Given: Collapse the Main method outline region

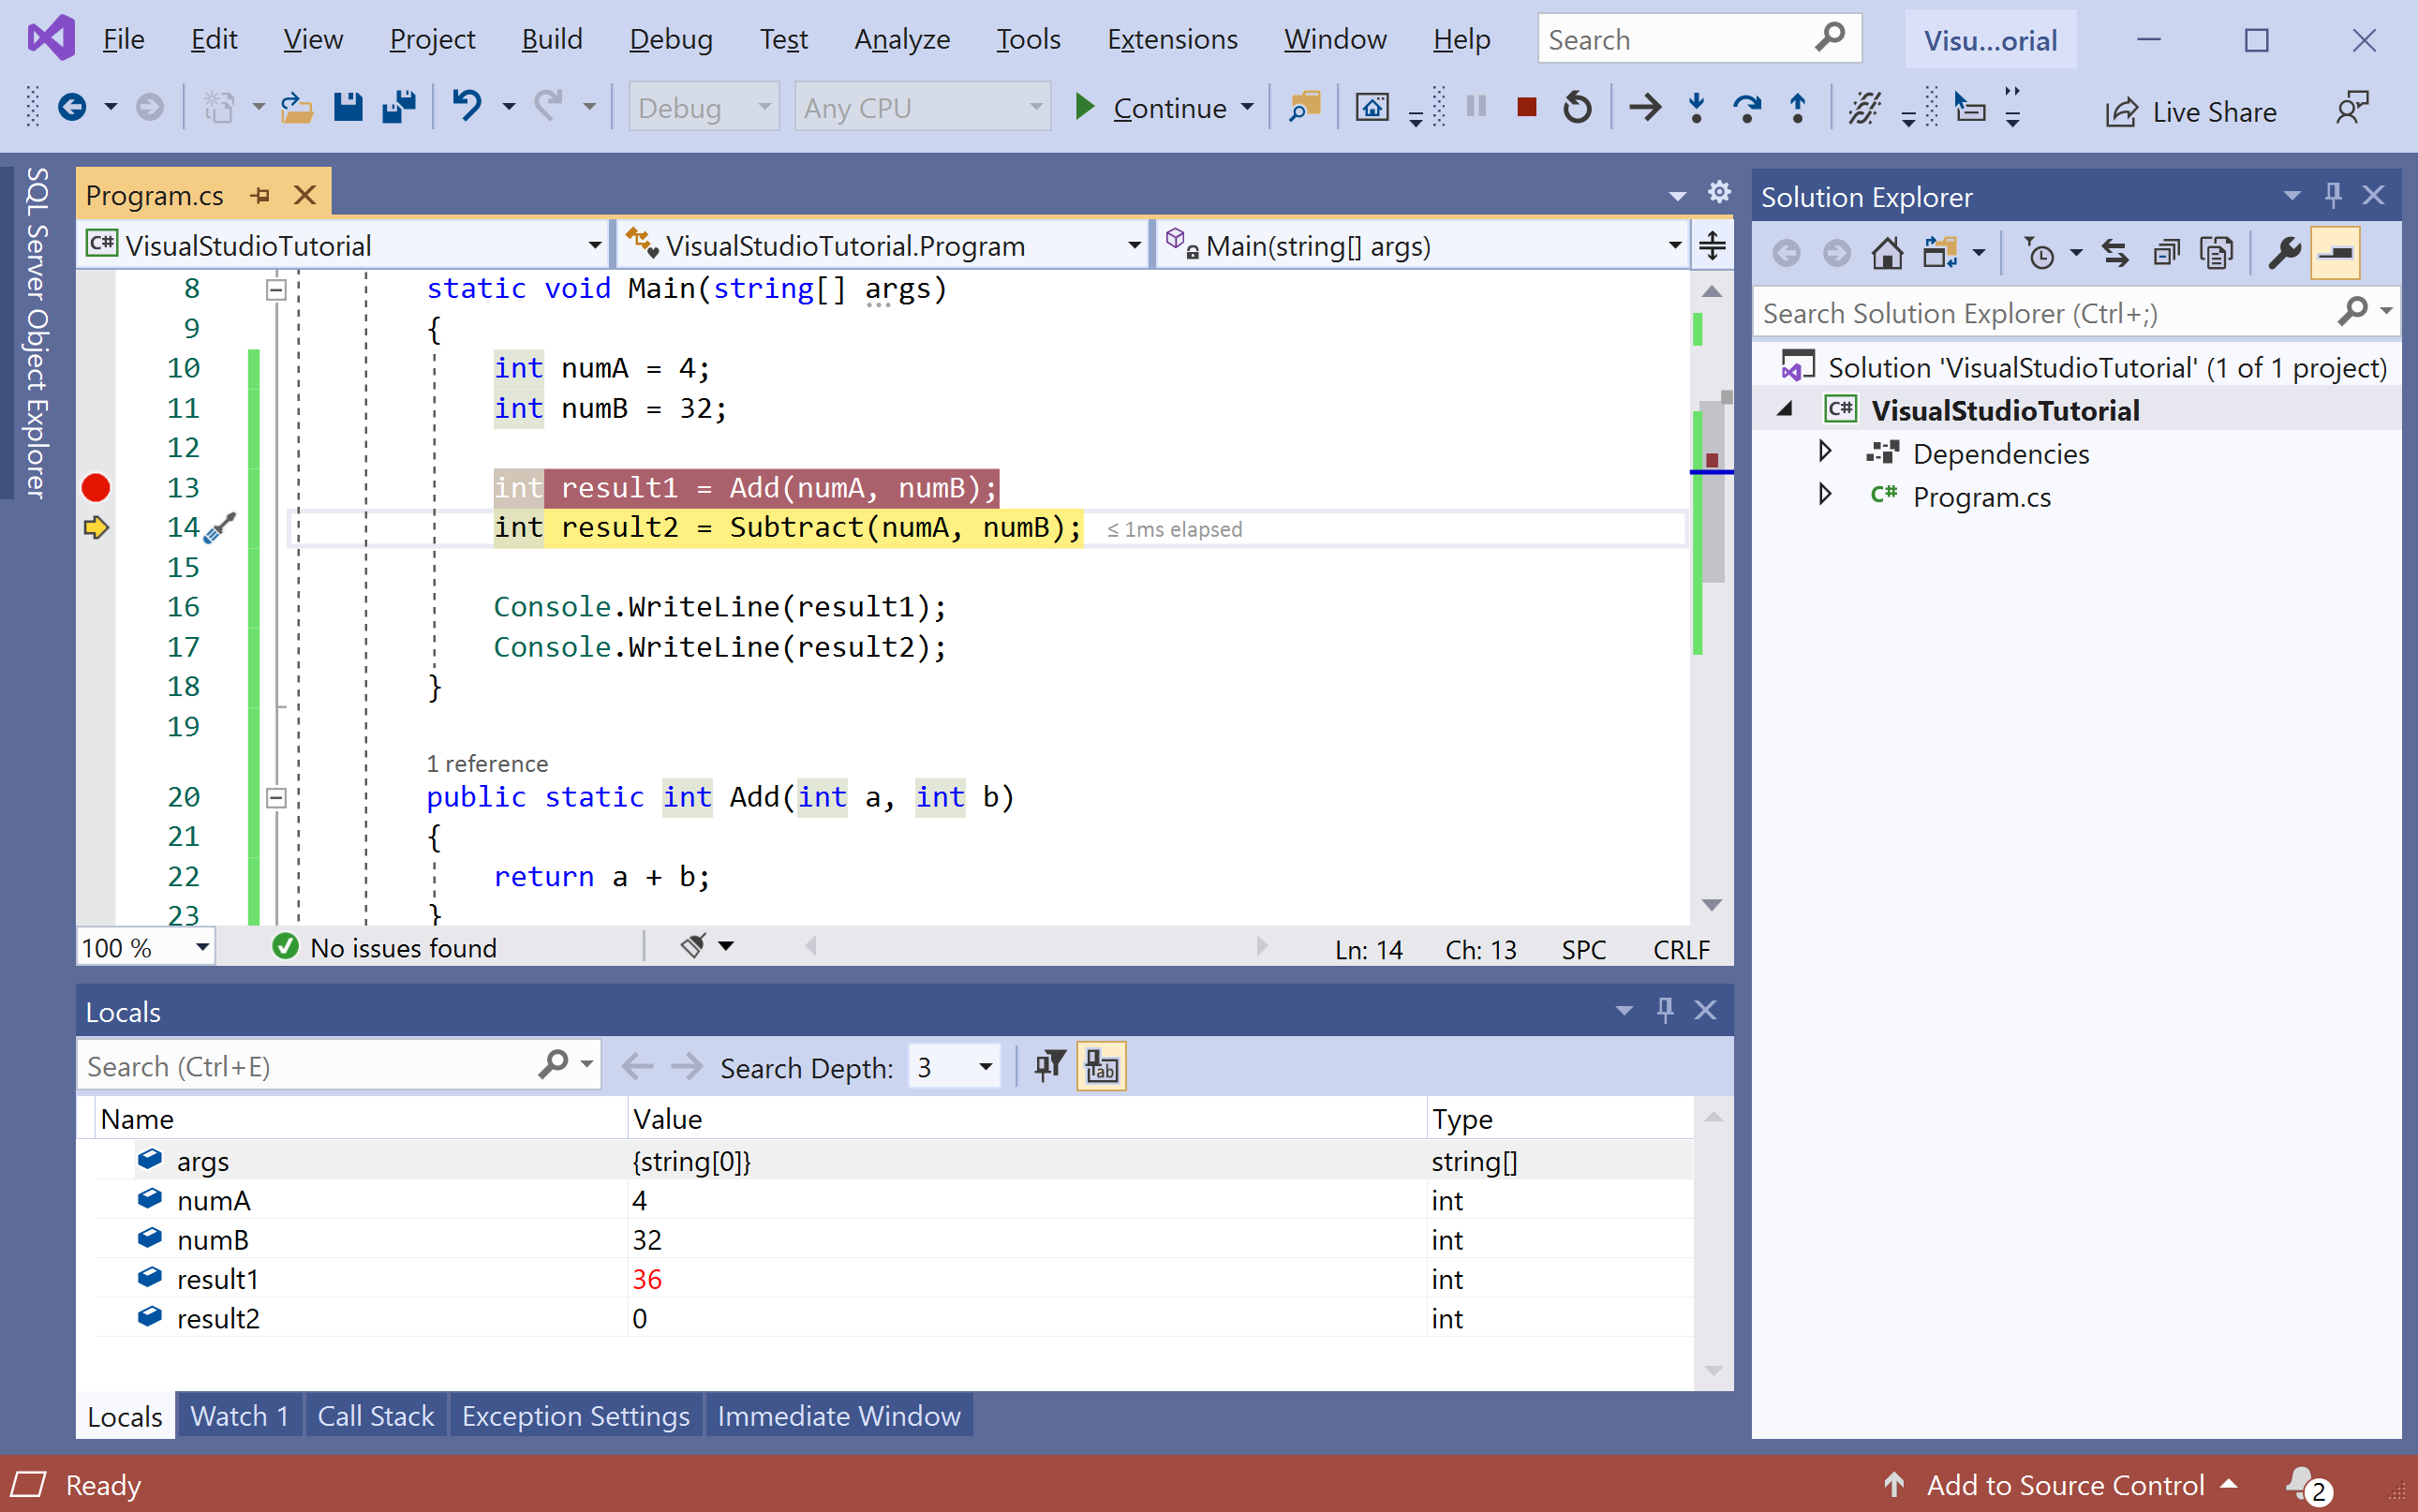Looking at the screenshot, I should point(276,290).
